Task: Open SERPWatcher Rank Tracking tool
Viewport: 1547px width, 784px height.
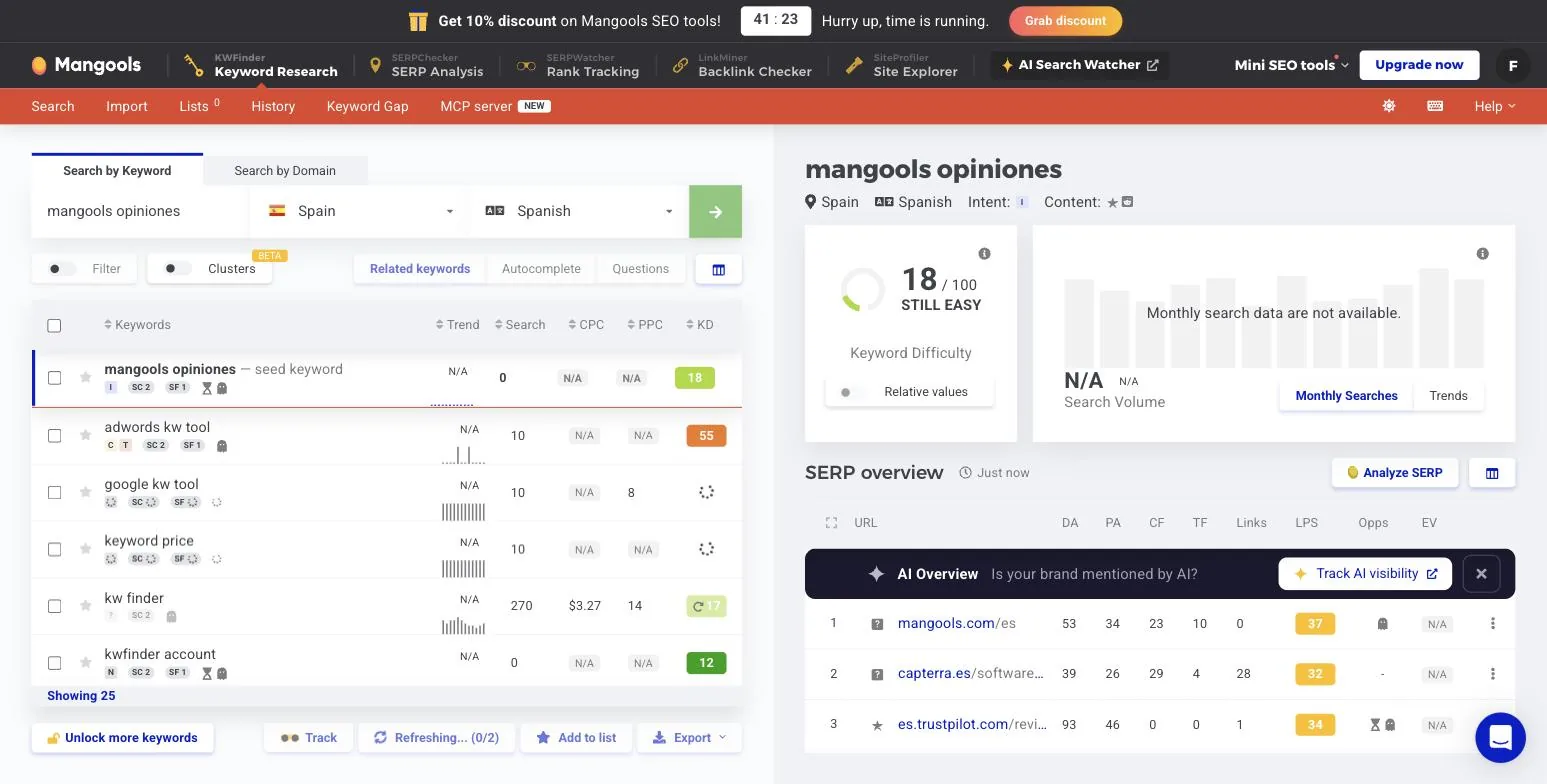Action: [578, 65]
